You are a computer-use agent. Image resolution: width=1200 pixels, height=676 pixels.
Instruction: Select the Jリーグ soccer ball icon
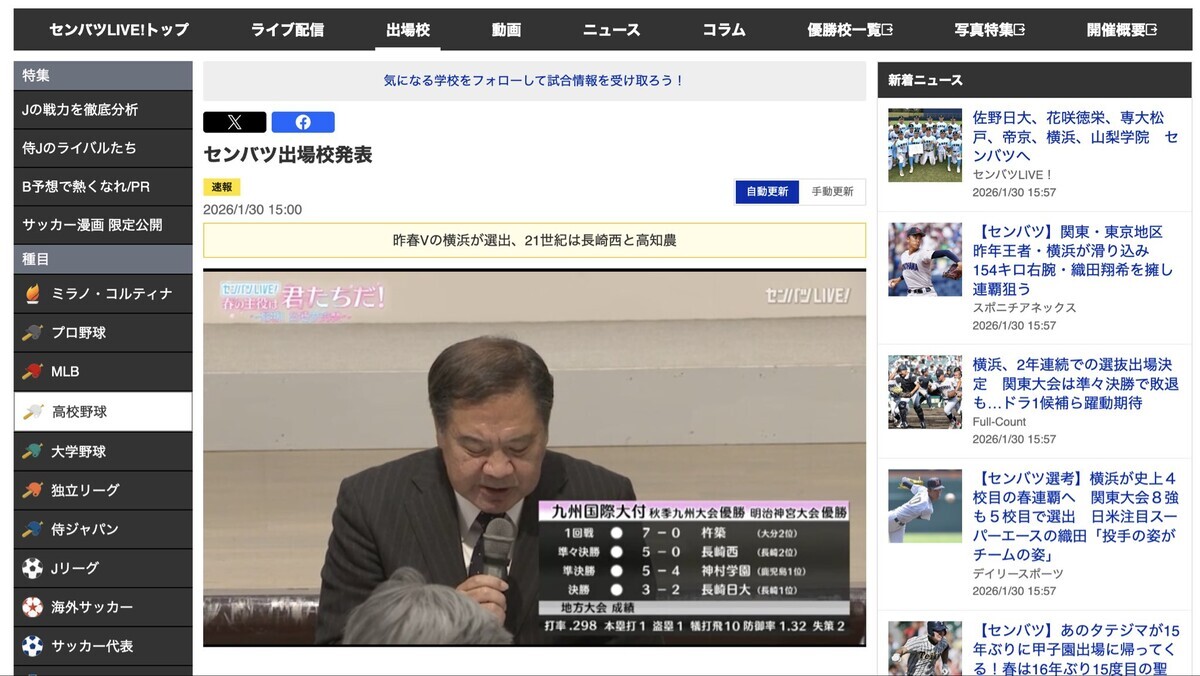[x=33, y=568]
